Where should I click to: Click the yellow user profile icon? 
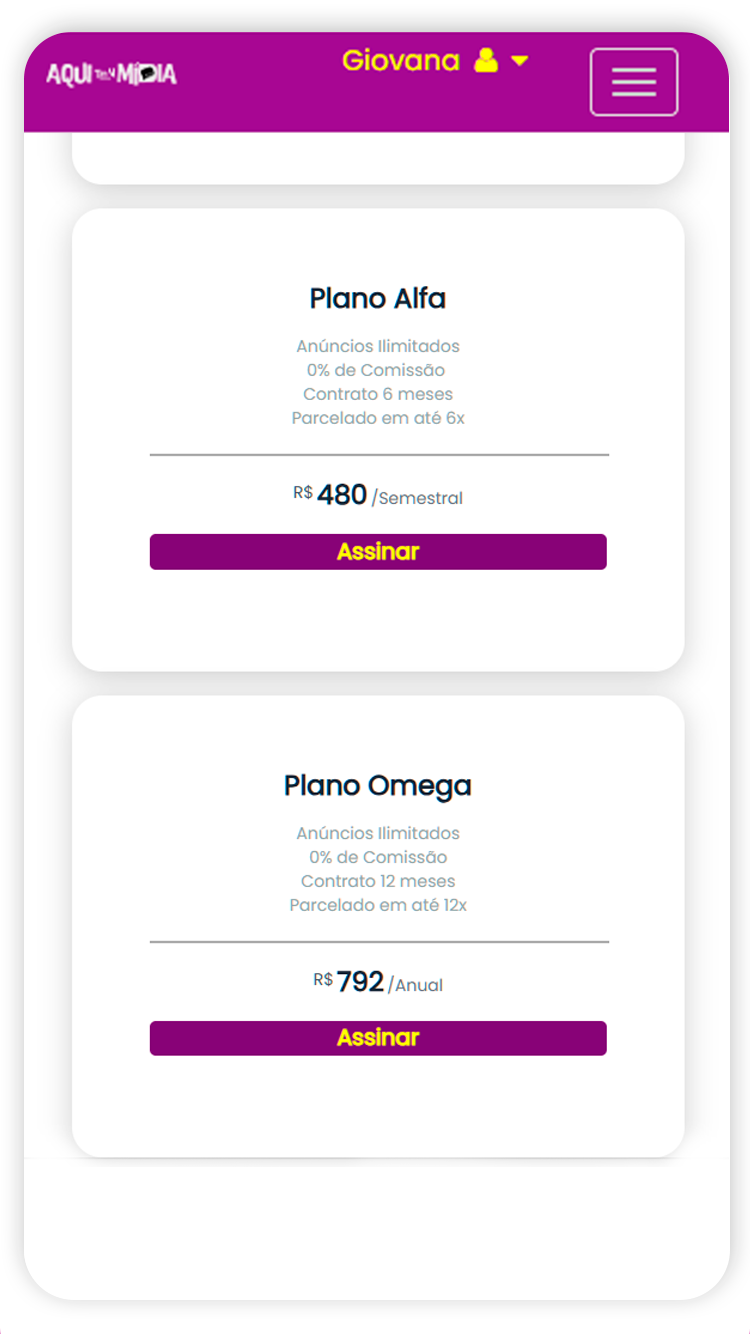coord(486,61)
